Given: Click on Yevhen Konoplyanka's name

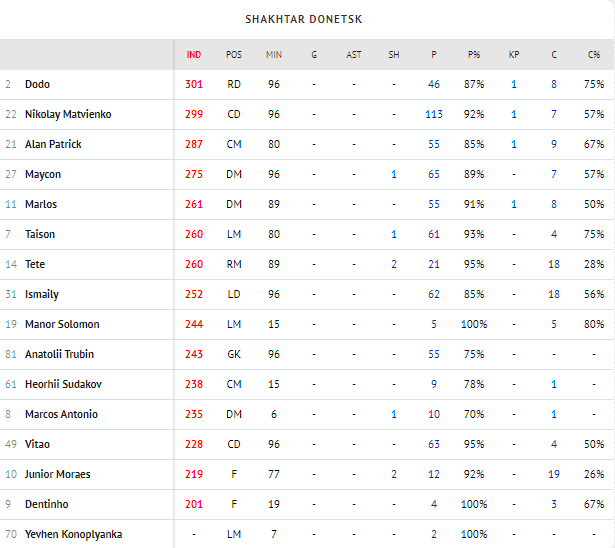Looking at the screenshot, I should (x=73, y=534).
